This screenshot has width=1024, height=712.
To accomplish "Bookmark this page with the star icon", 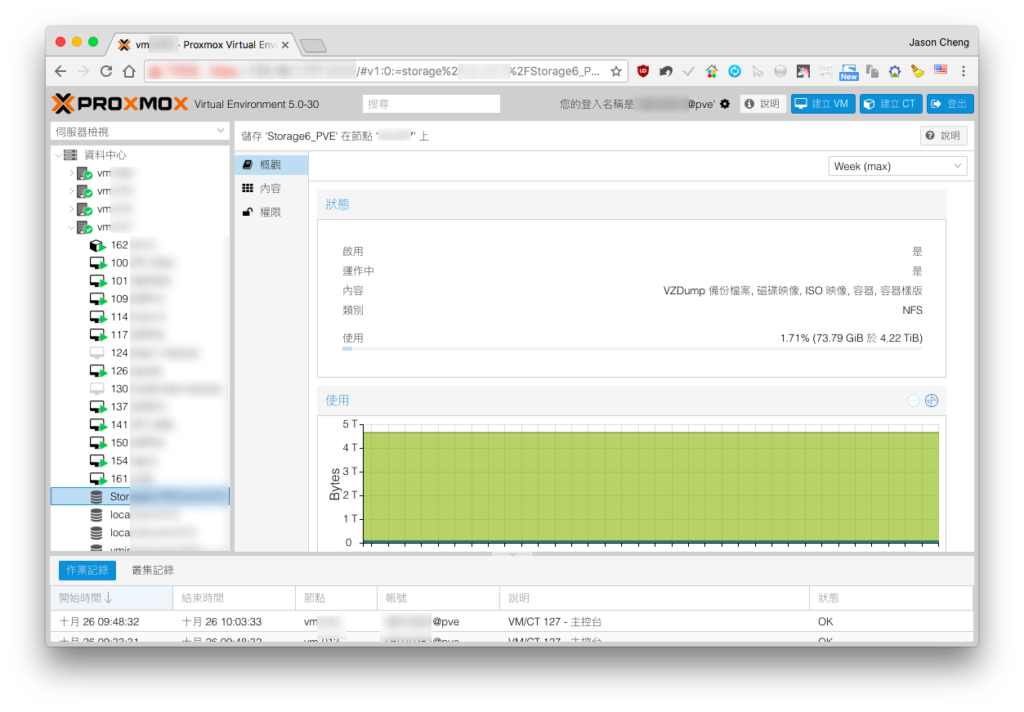I will point(616,71).
